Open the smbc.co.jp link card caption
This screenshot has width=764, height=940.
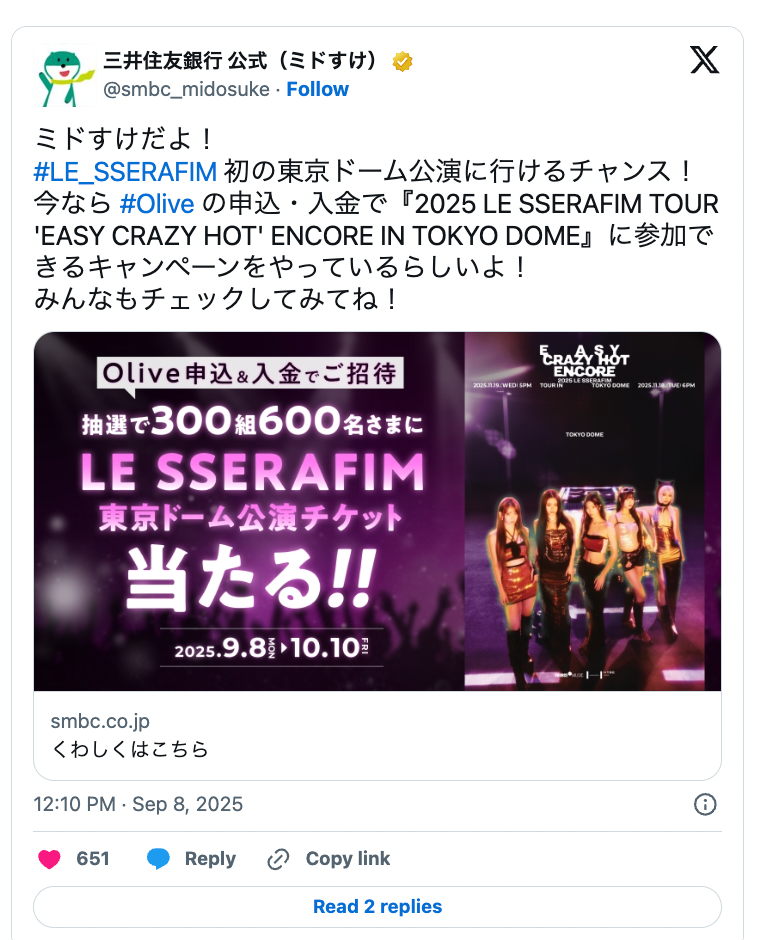377,735
